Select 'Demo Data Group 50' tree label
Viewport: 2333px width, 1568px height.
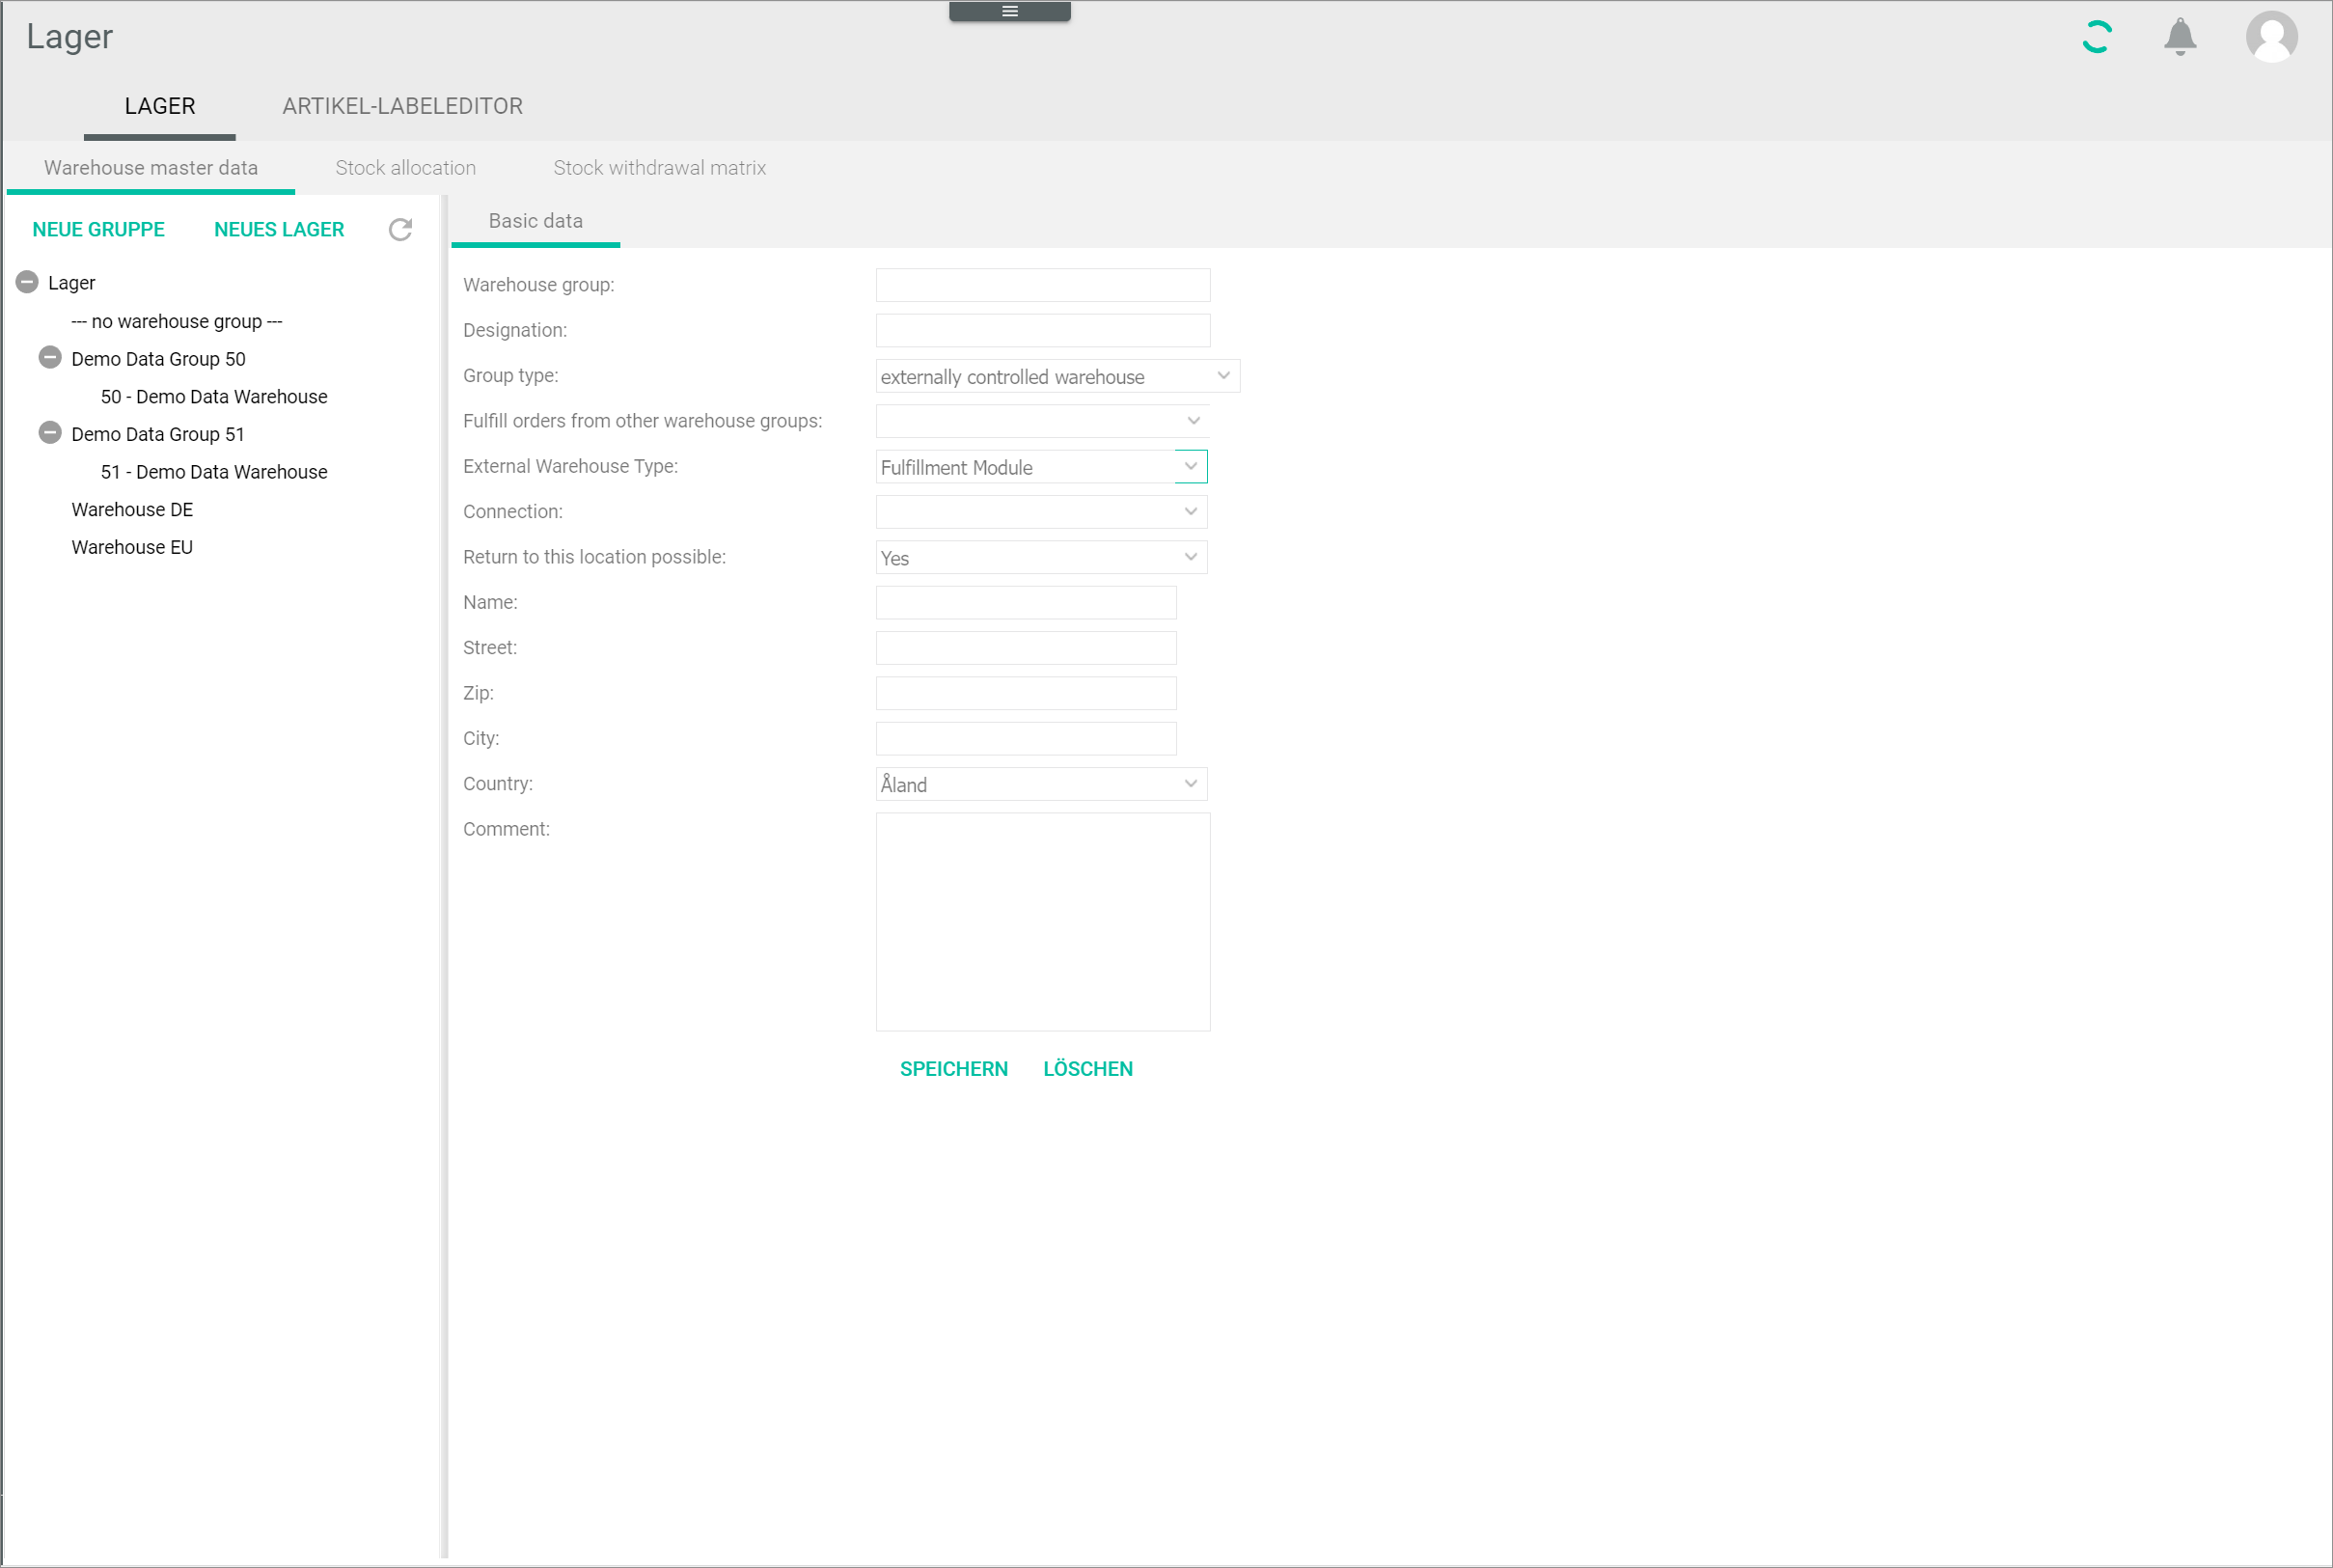pyautogui.click(x=158, y=359)
